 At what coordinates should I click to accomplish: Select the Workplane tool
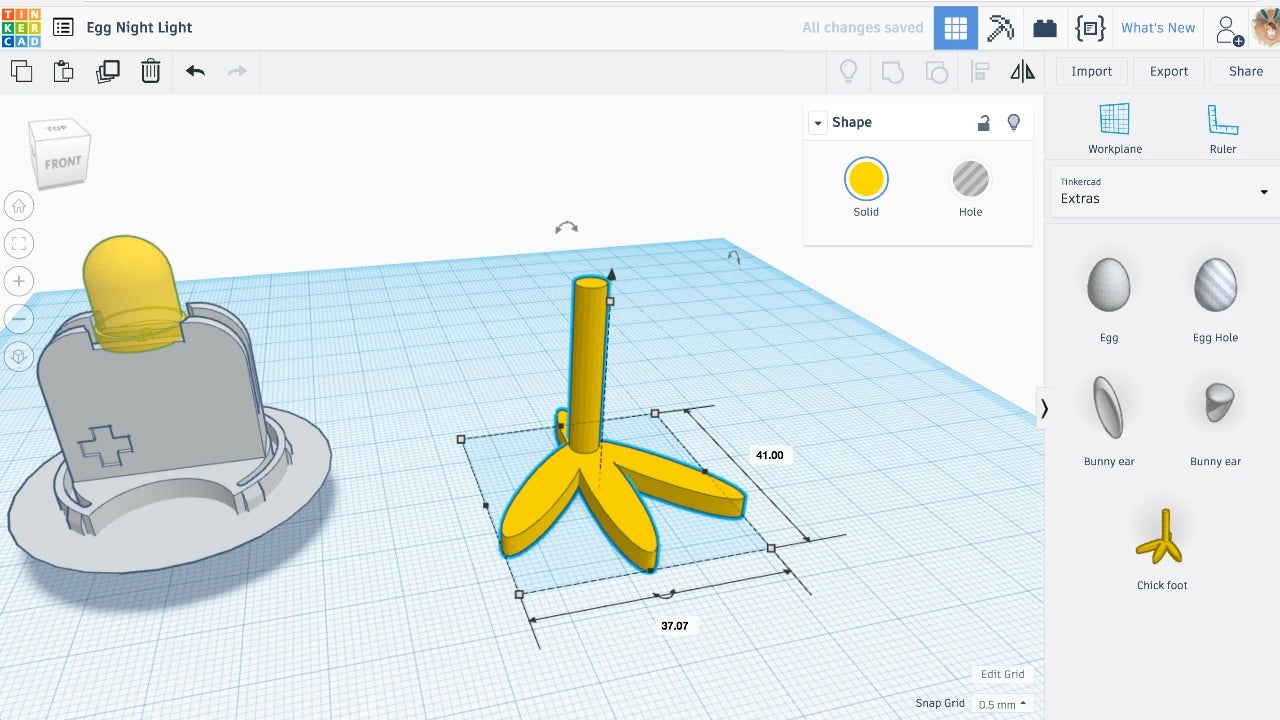click(x=1114, y=128)
